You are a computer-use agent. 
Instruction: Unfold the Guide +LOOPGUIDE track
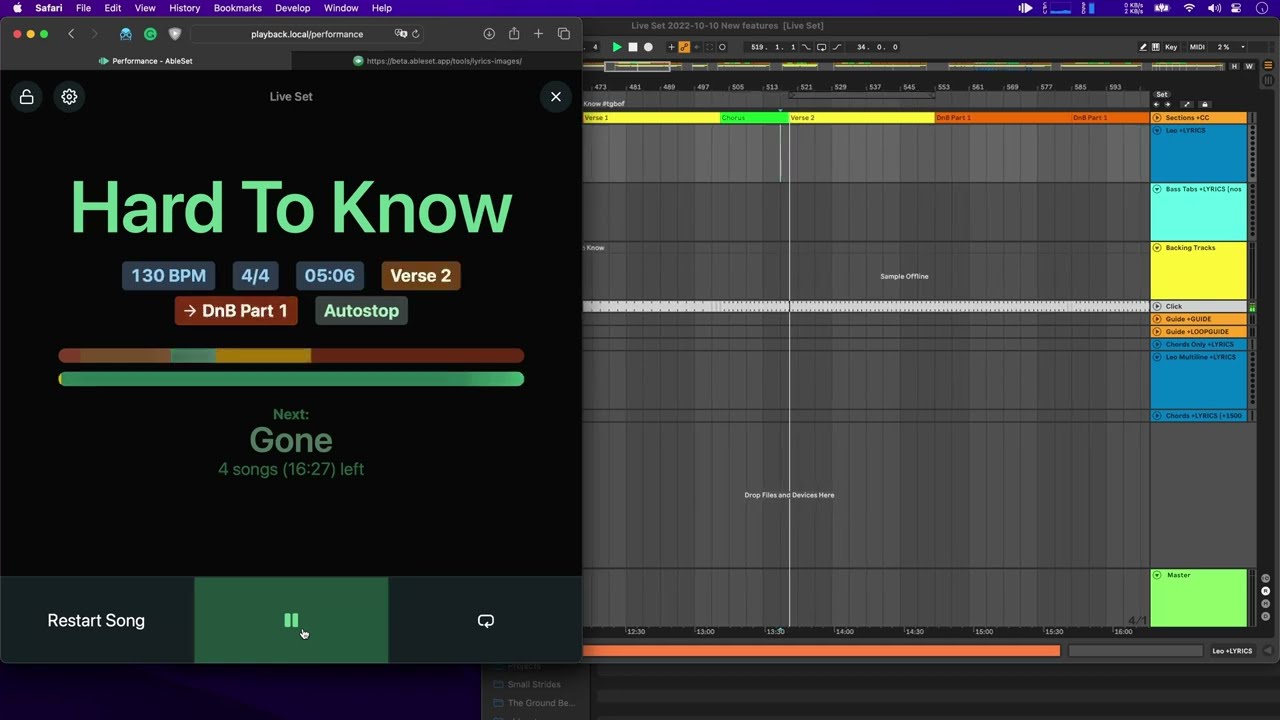point(1157,332)
